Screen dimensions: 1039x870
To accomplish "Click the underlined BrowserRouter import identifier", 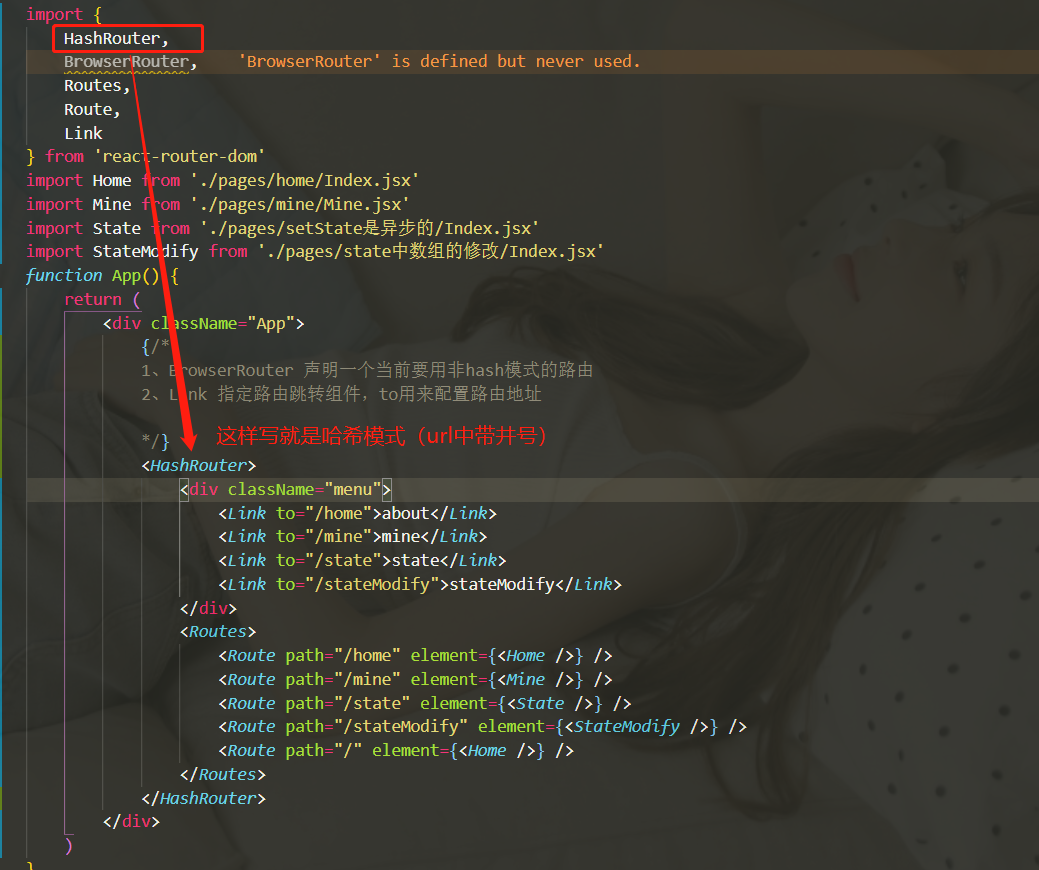I will coord(126,62).
